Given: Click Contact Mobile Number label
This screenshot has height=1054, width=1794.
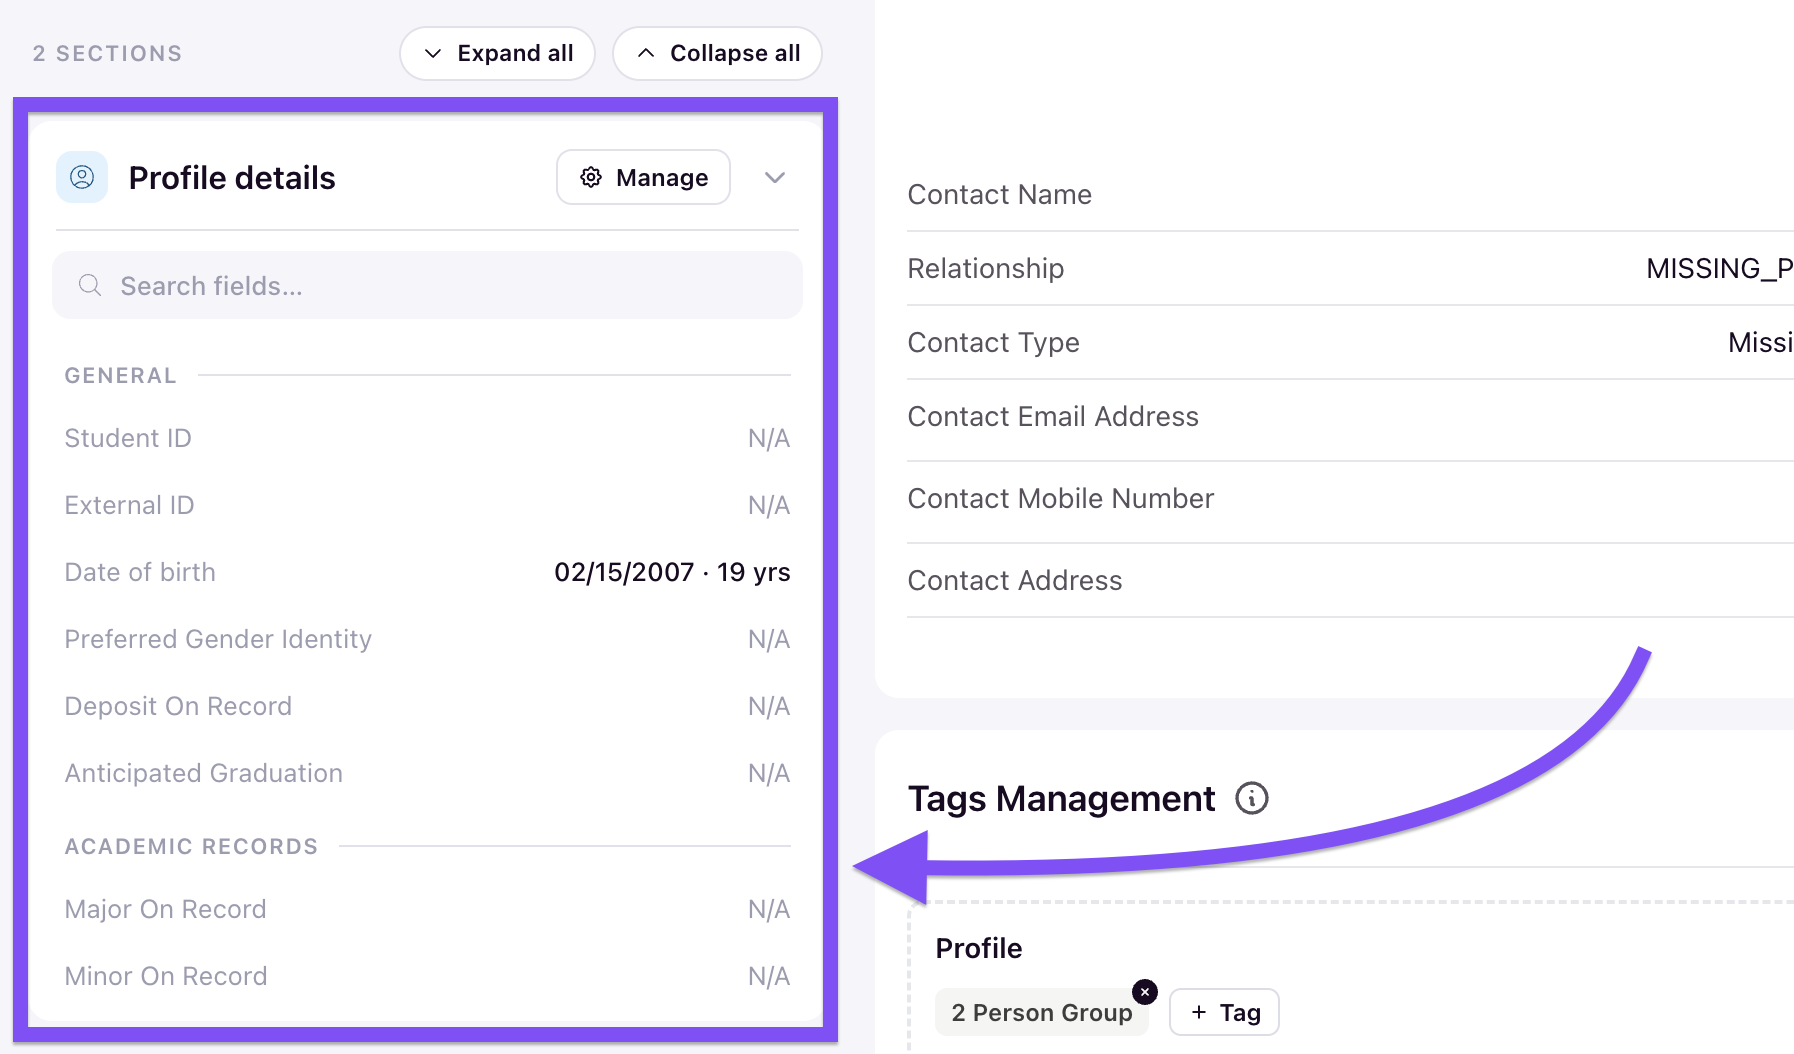Looking at the screenshot, I should pyautogui.click(x=1061, y=498).
